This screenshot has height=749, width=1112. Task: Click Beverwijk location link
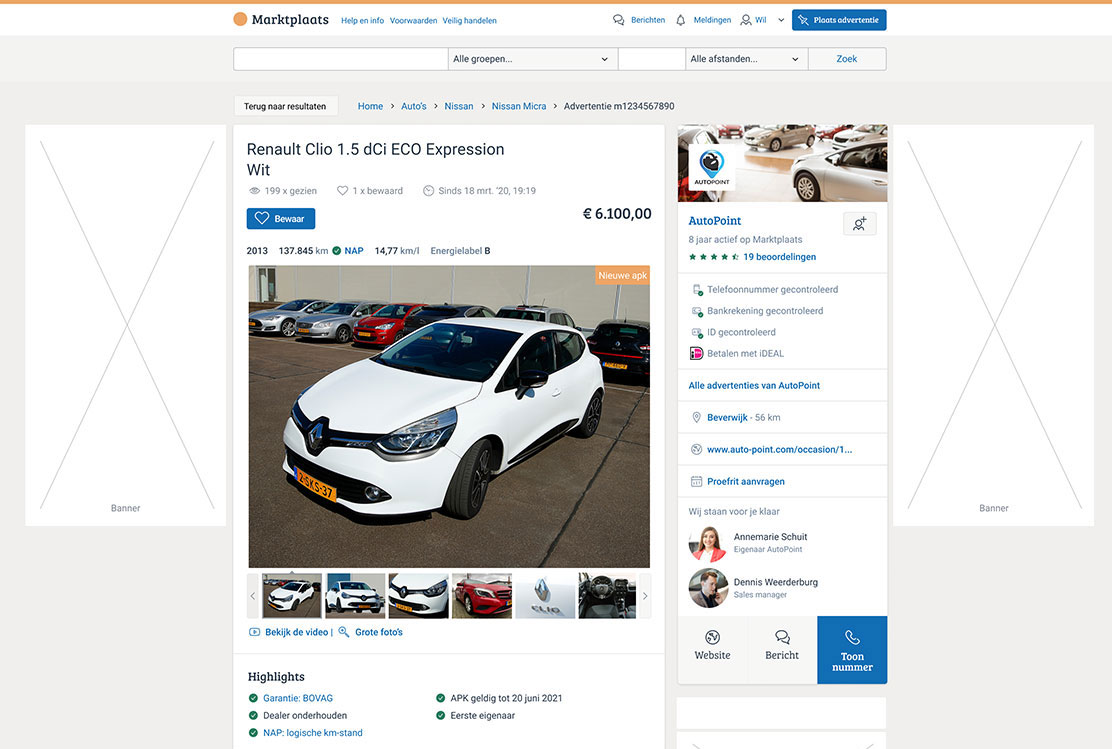coord(727,418)
